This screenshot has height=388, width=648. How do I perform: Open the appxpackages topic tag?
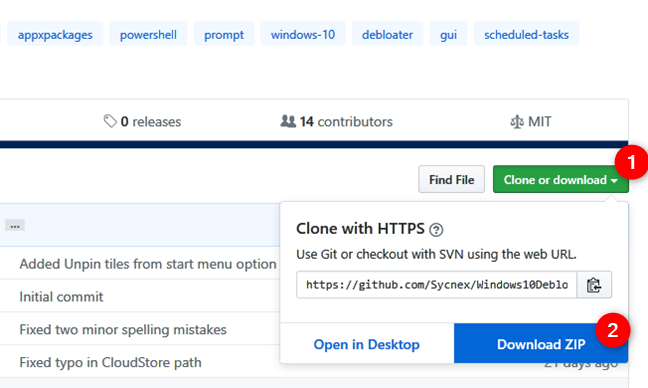pos(55,34)
